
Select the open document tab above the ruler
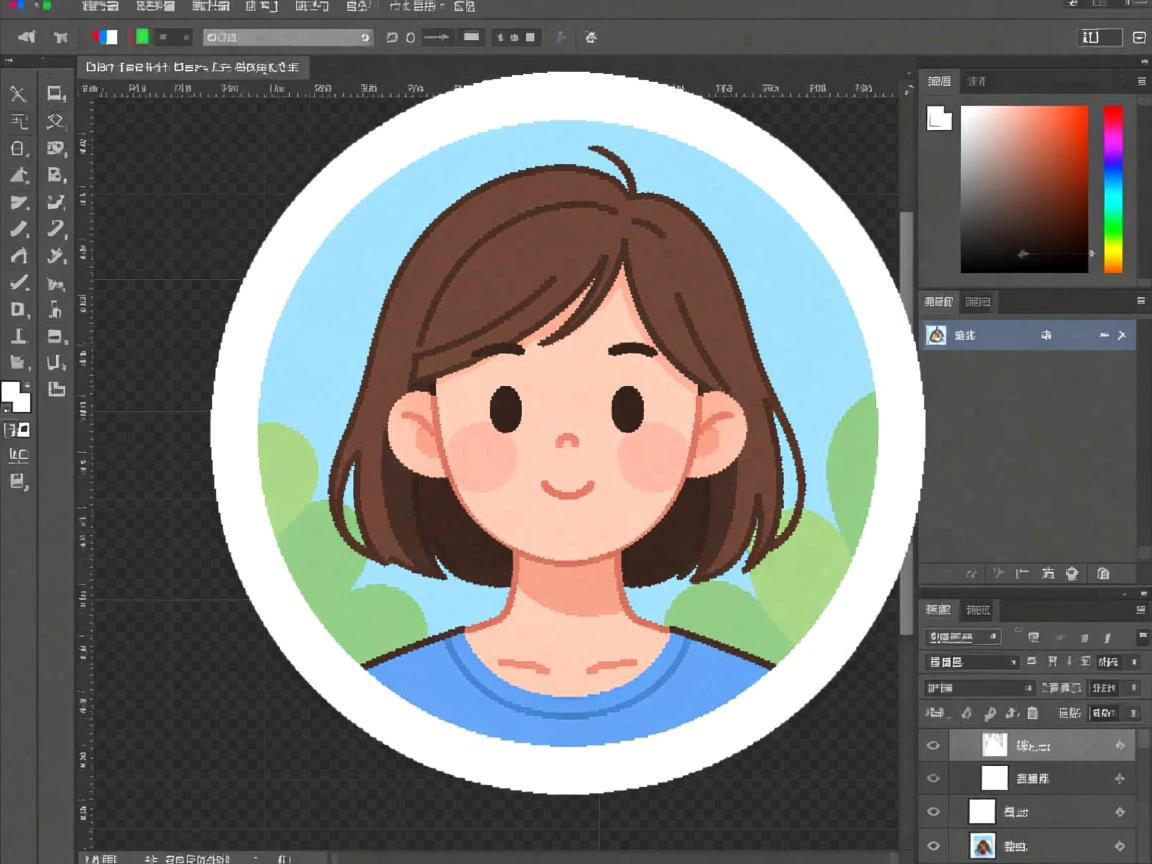coord(192,68)
